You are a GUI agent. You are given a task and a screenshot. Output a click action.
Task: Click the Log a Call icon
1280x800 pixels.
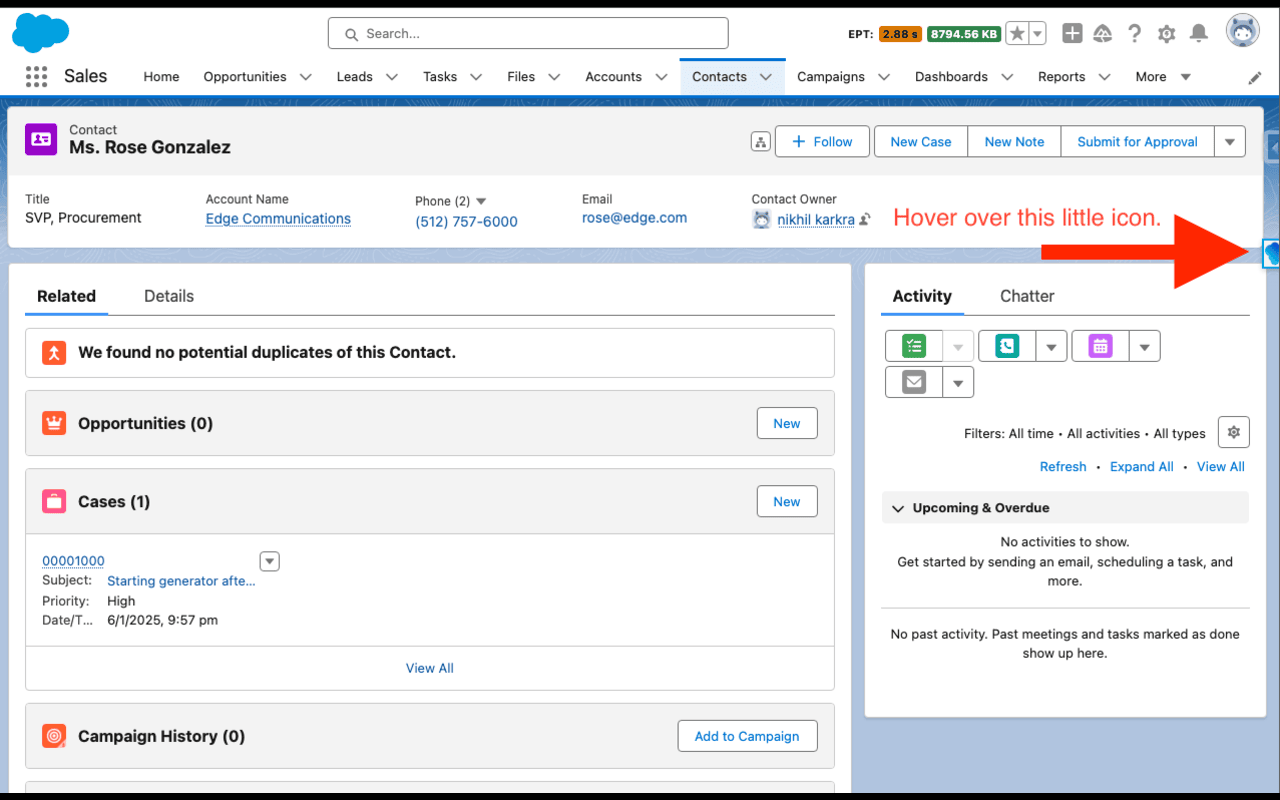coord(1007,347)
